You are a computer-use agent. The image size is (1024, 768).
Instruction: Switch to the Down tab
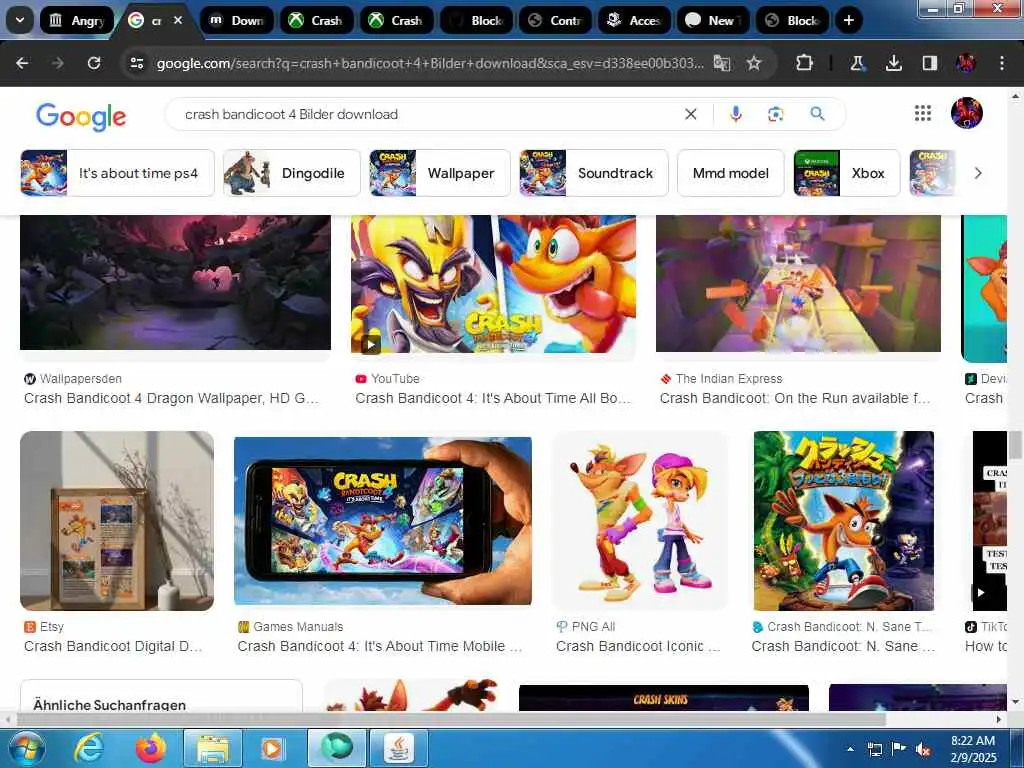click(x=236, y=20)
